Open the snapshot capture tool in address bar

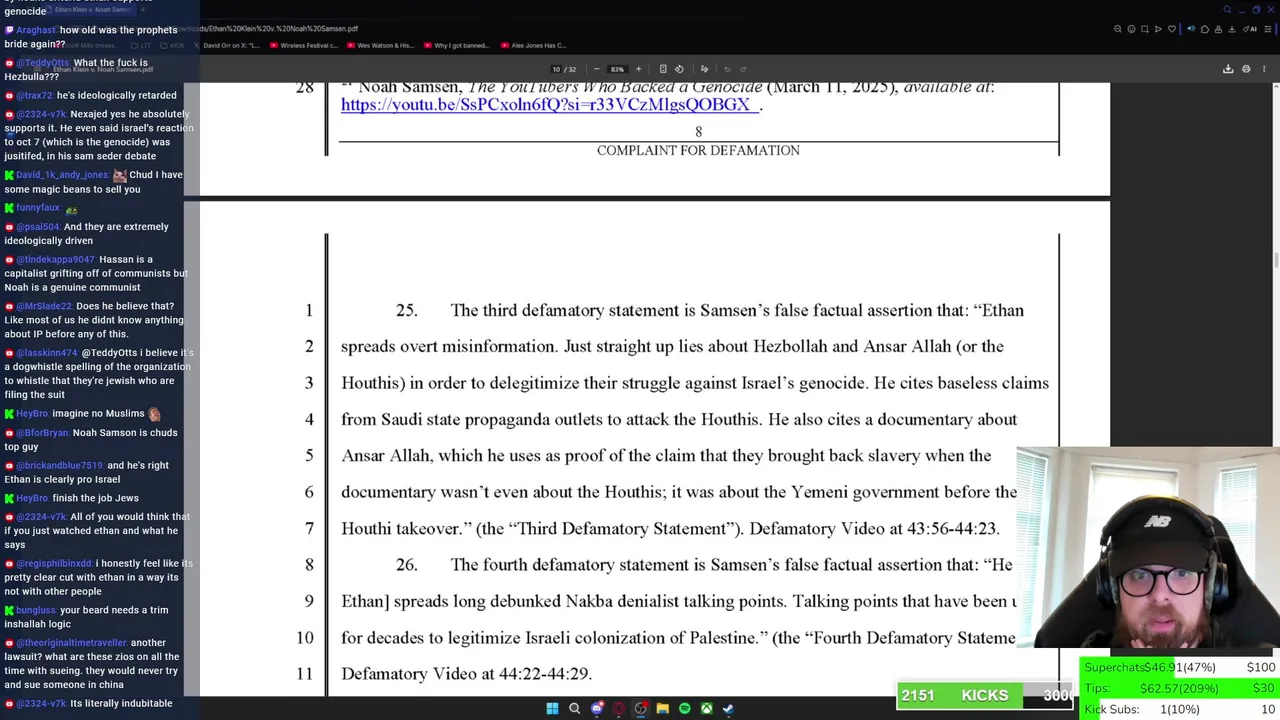[x=1145, y=29]
